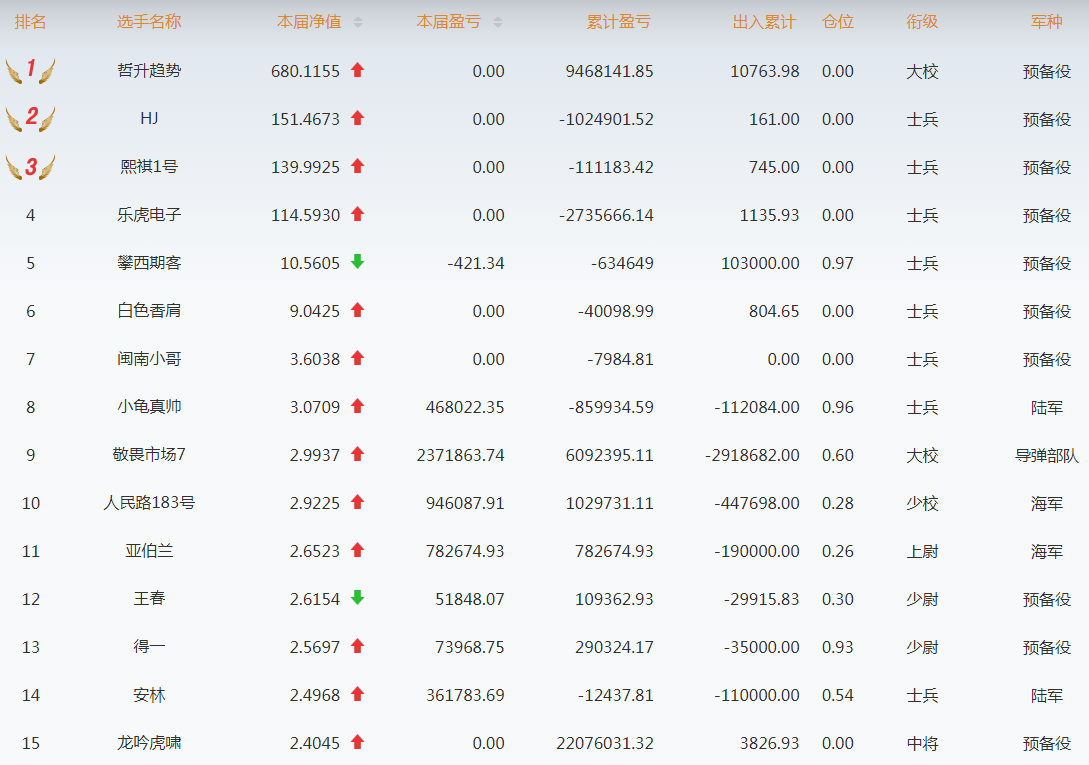Click the value -1024901.52
Viewport: 1089px width, 765px height.
point(606,119)
